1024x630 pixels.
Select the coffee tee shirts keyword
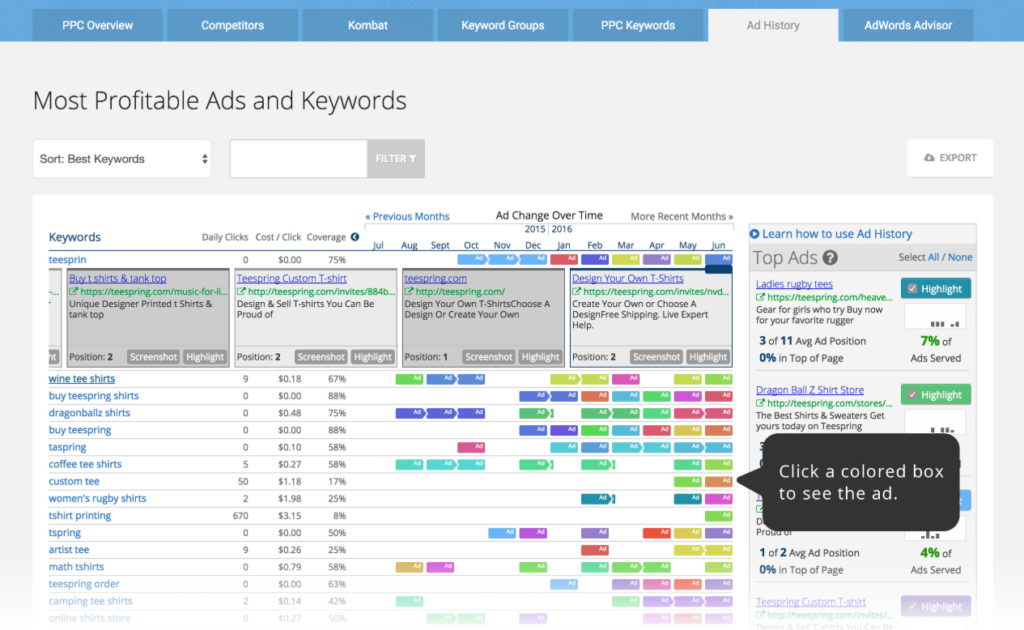(x=85, y=464)
